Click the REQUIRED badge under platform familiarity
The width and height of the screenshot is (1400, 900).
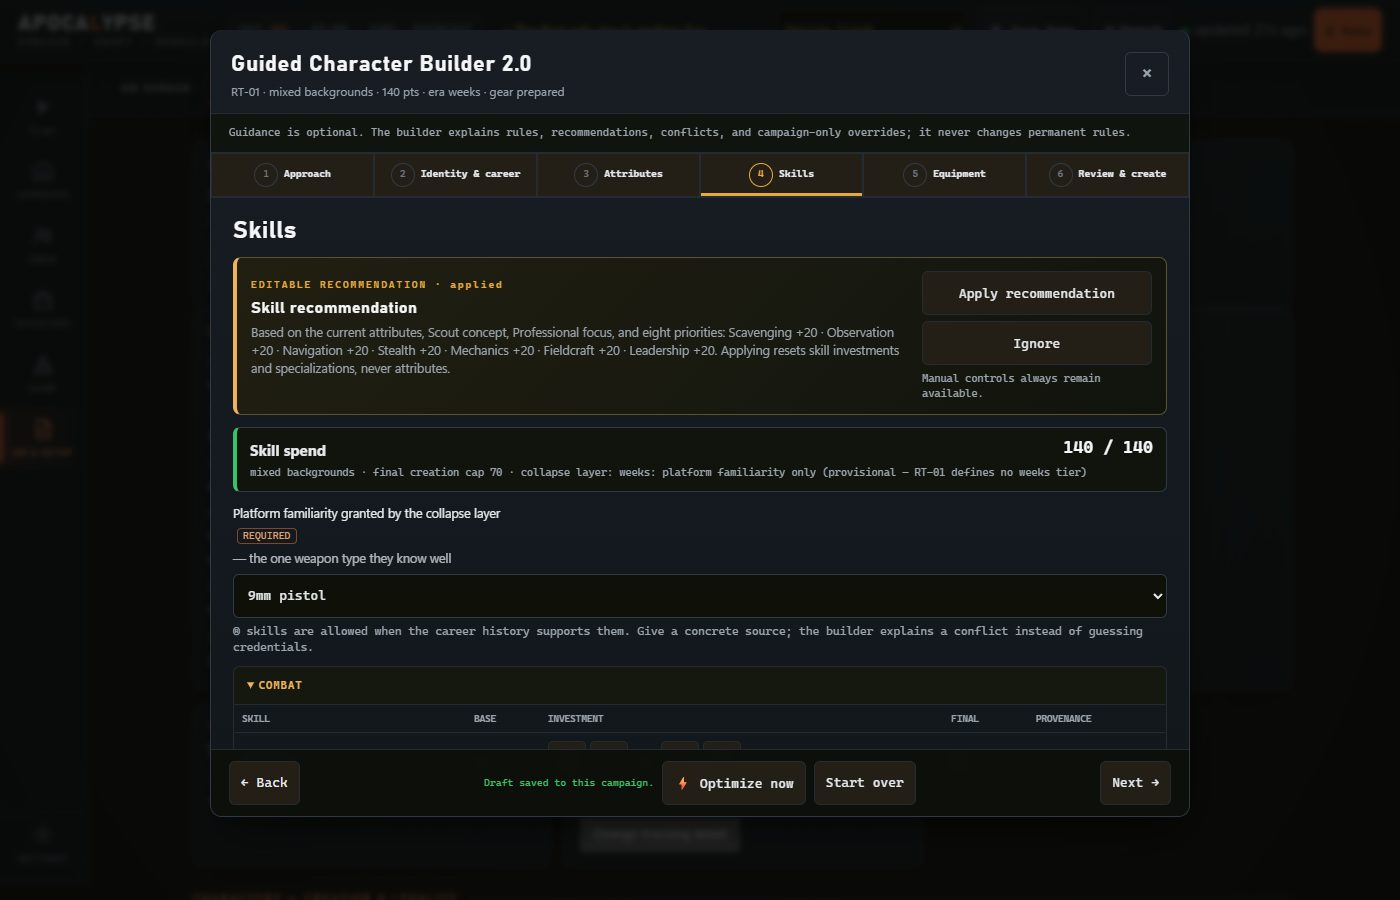click(x=266, y=536)
